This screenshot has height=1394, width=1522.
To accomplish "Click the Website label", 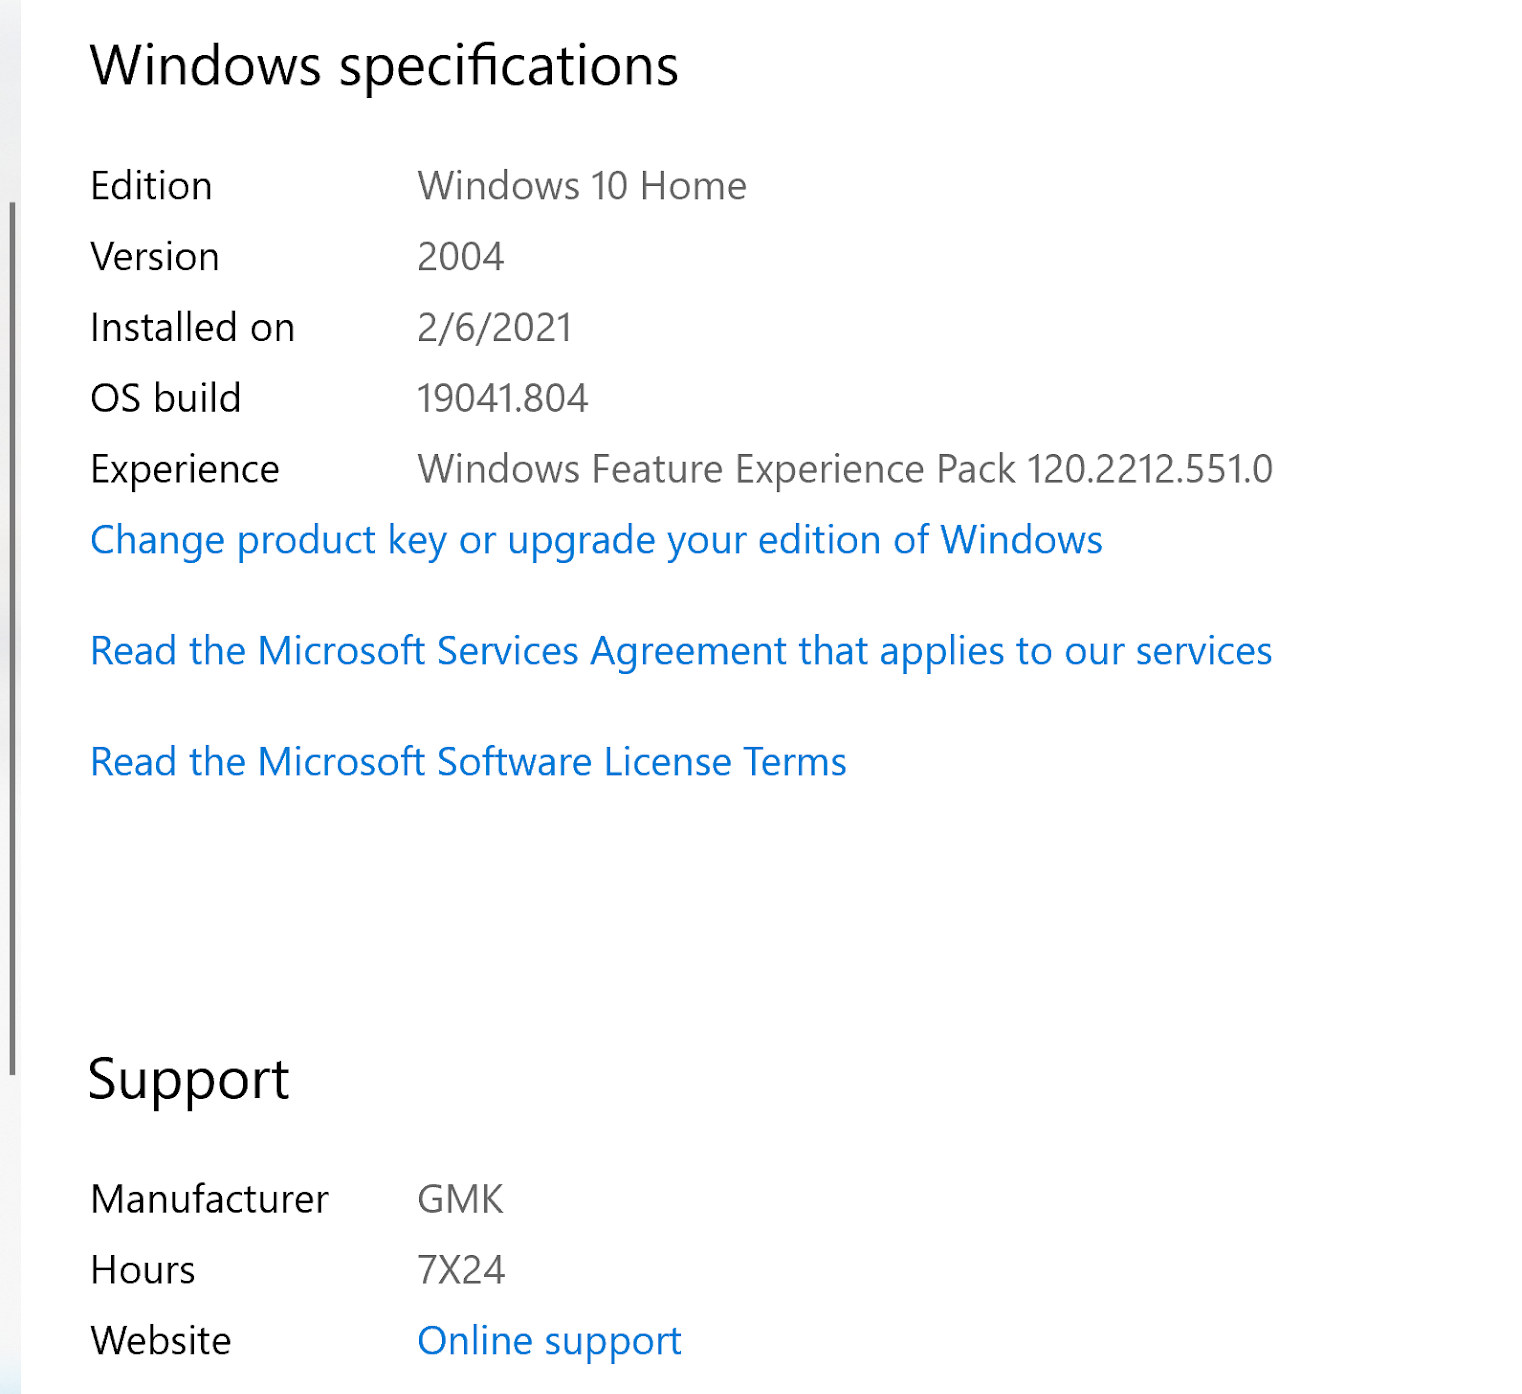I will [x=161, y=1341].
